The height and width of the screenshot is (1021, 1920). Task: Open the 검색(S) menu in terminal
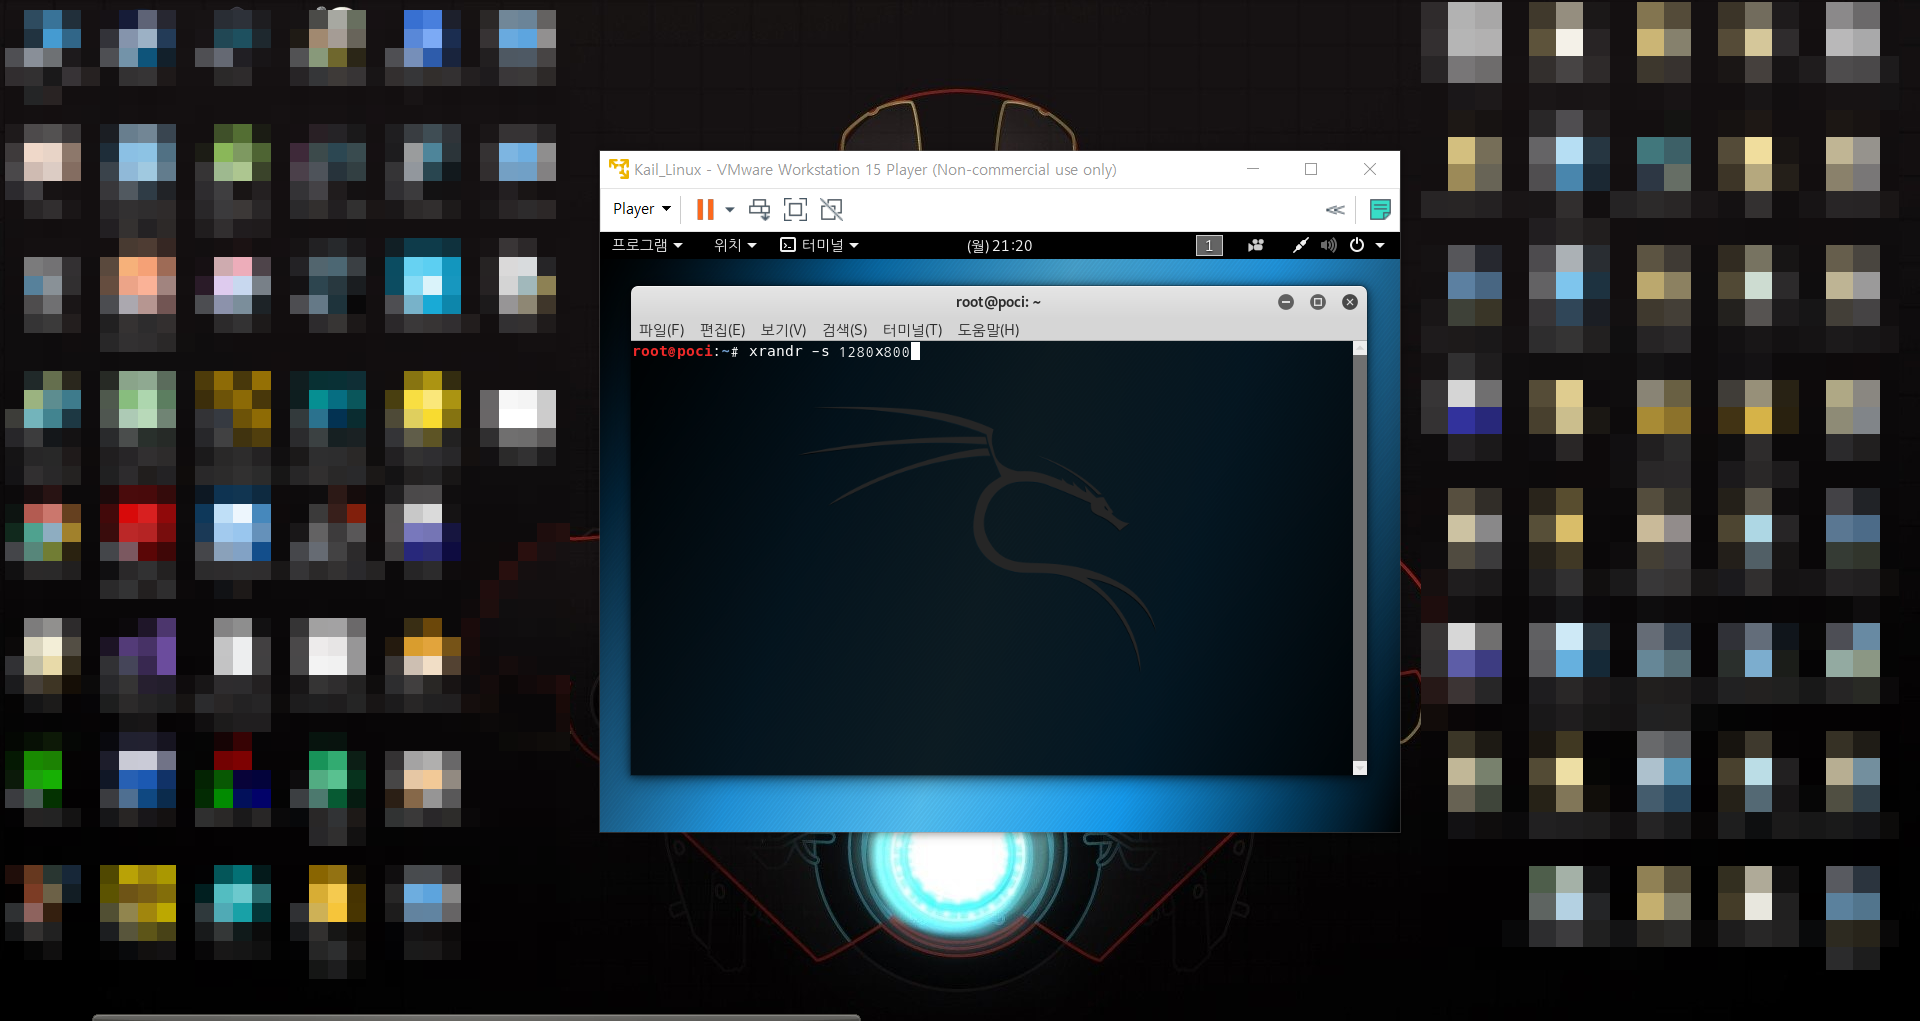(844, 330)
